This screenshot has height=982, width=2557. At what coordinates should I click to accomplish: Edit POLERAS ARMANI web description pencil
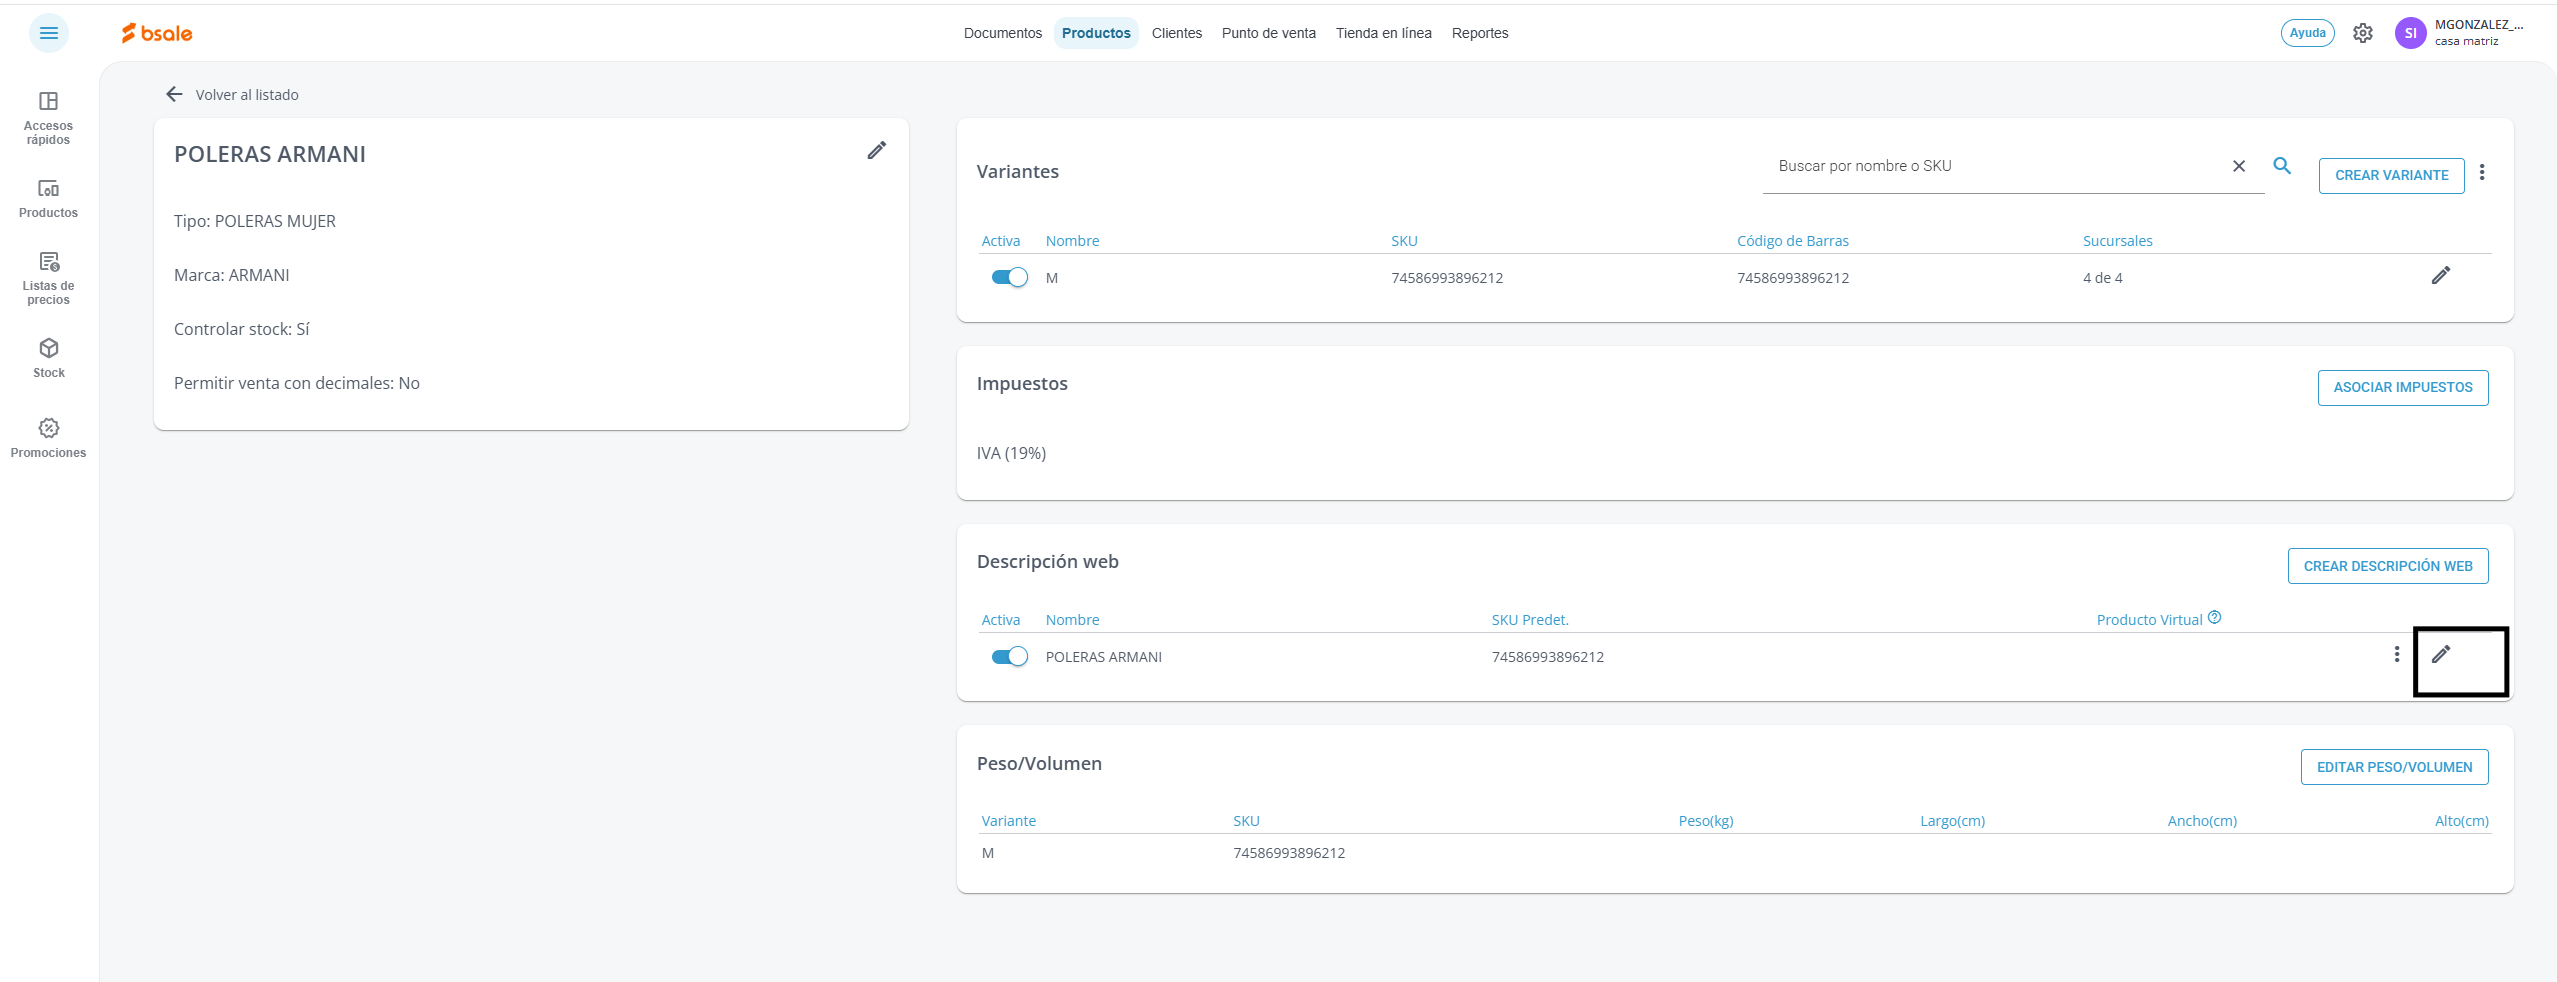click(2441, 654)
